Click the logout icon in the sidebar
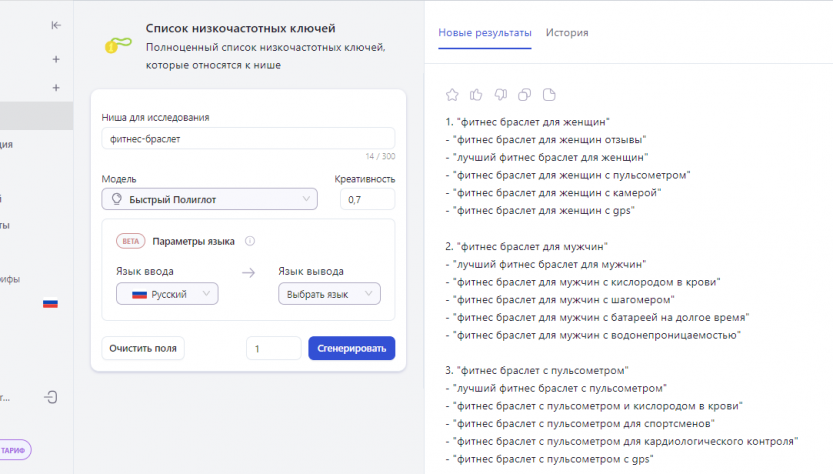 pos(52,397)
